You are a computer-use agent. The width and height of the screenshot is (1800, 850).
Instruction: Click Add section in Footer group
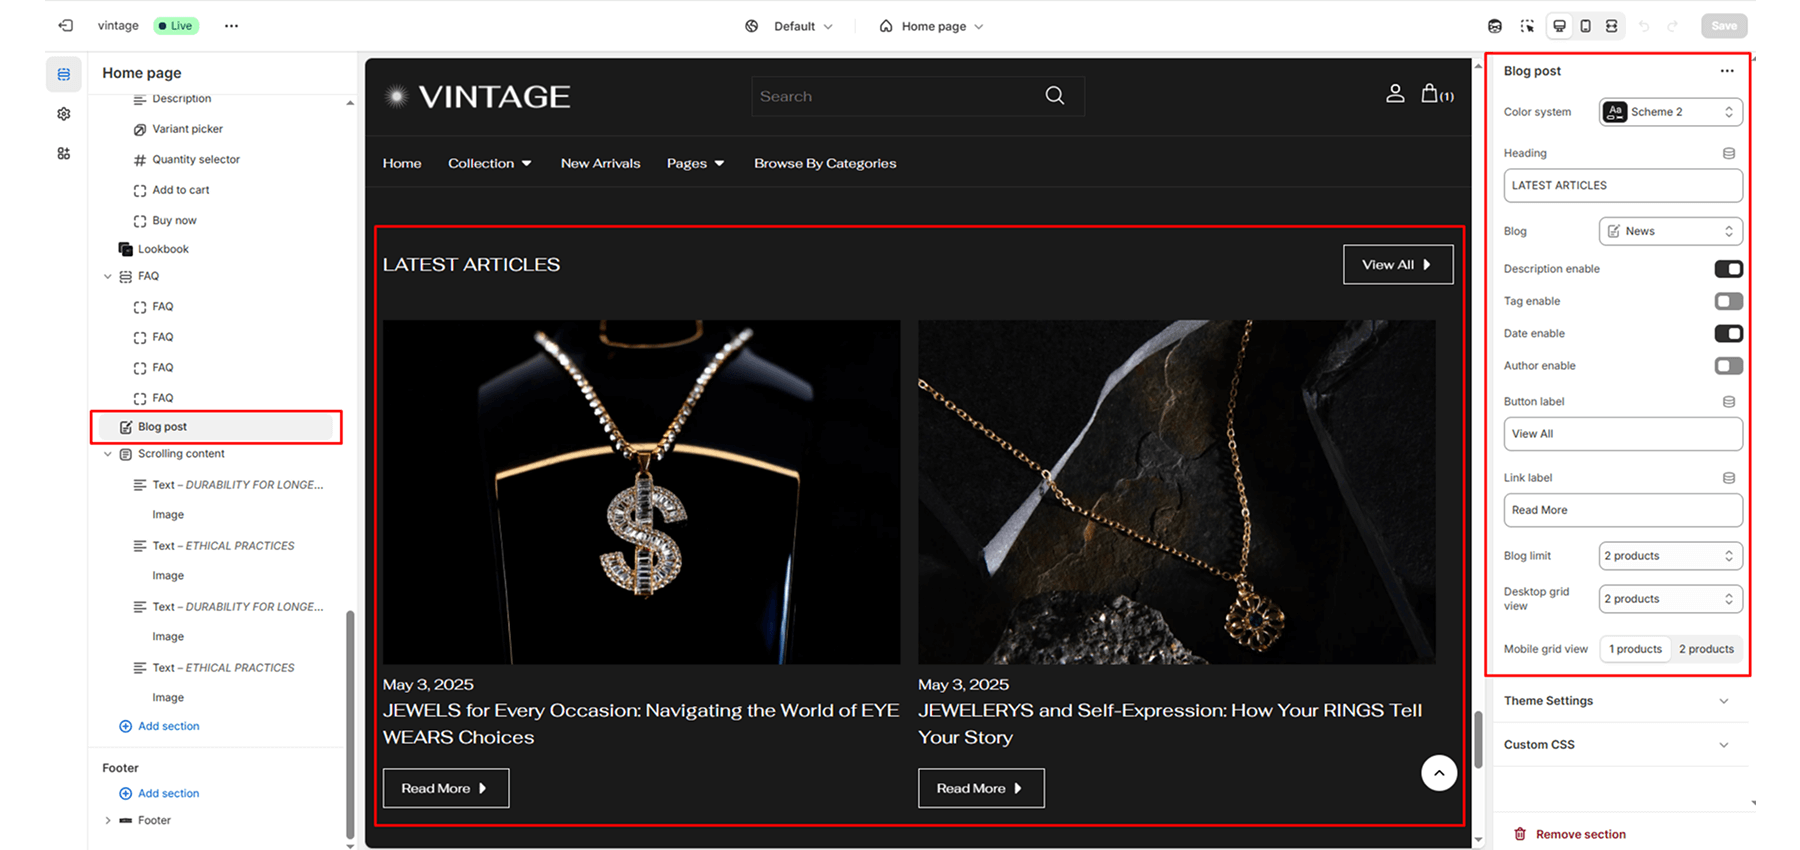click(159, 794)
